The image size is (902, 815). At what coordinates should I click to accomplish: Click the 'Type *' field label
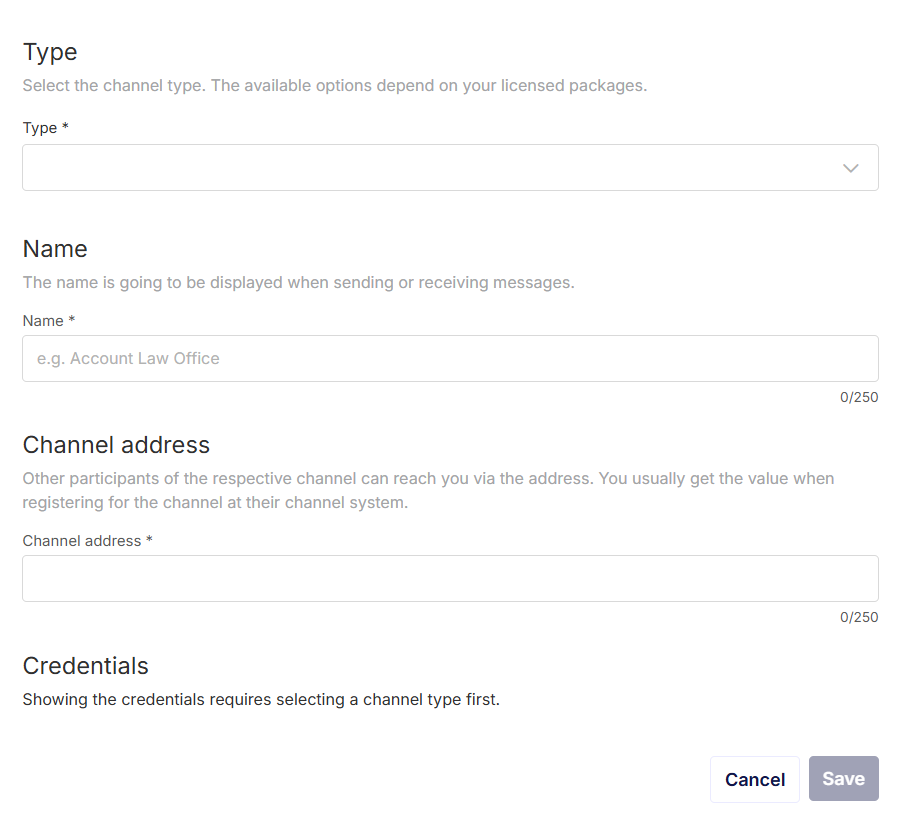click(45, 128)
